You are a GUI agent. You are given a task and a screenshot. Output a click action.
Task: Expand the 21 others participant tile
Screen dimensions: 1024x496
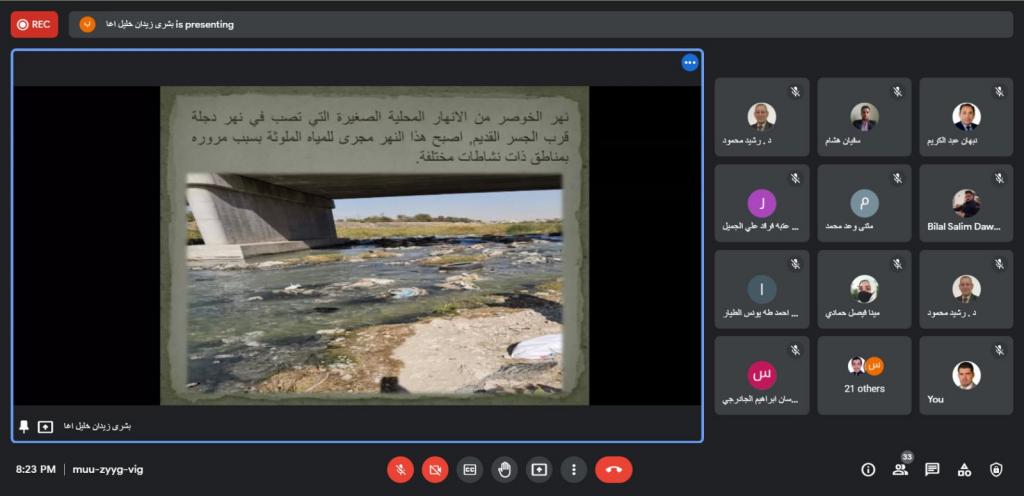pyautogui.click(x=864, y=375)
